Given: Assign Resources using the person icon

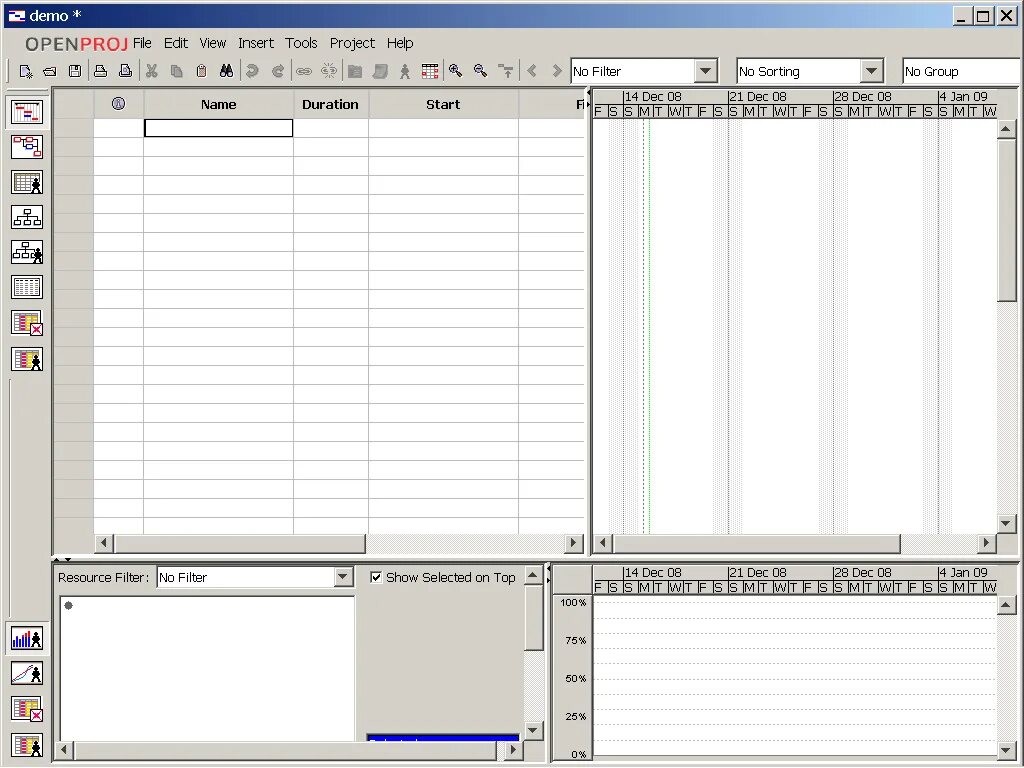Looking at the screenshot, I should tap(405, 71).
